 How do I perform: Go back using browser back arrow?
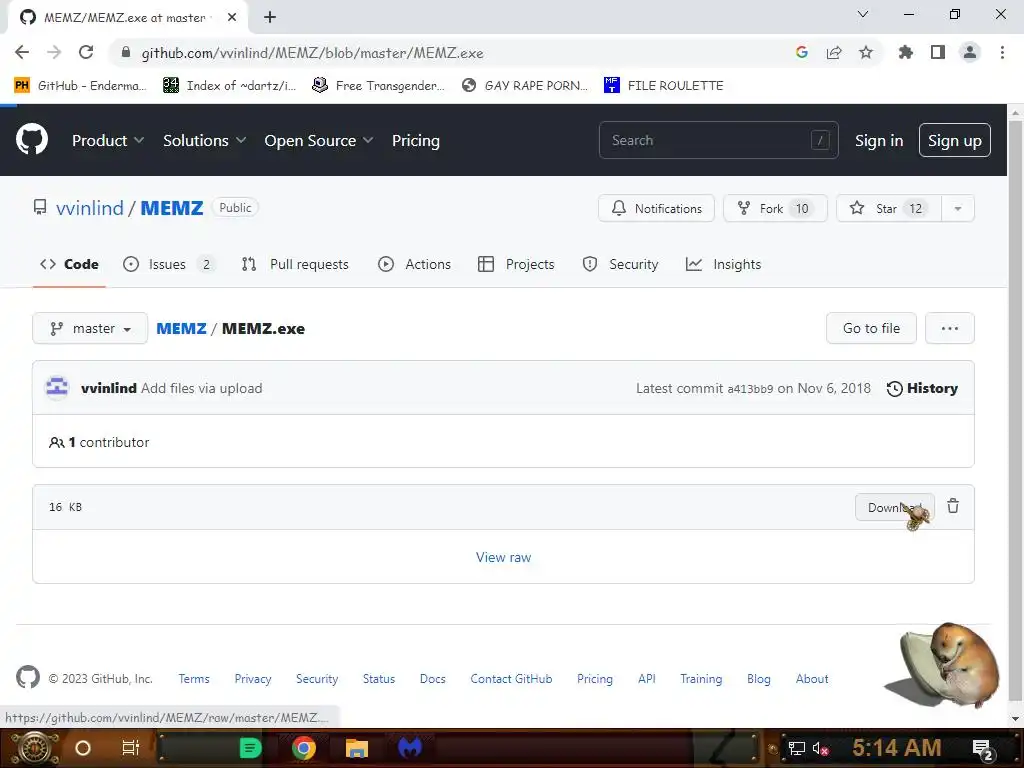pos(22,53)
